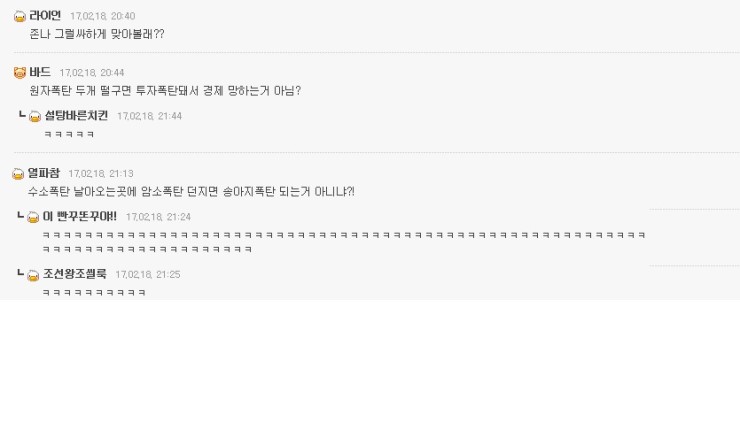Click the profile icon beside 라이언
The height and width of the screenshot is (430, 740).
pos(20,16)
